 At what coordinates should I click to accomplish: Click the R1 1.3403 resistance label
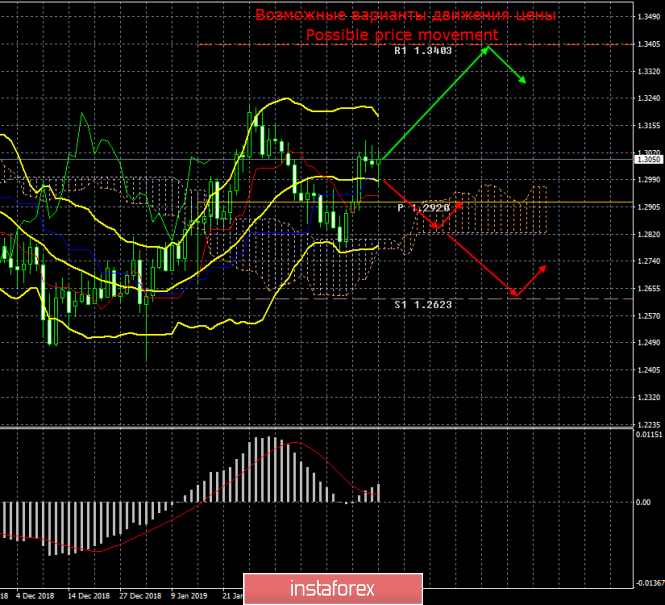[x=423, y=51]
